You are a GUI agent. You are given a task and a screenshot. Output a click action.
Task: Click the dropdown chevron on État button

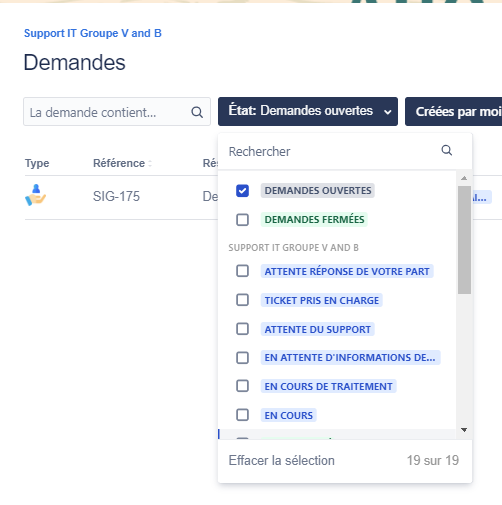[x=387, y=112]
